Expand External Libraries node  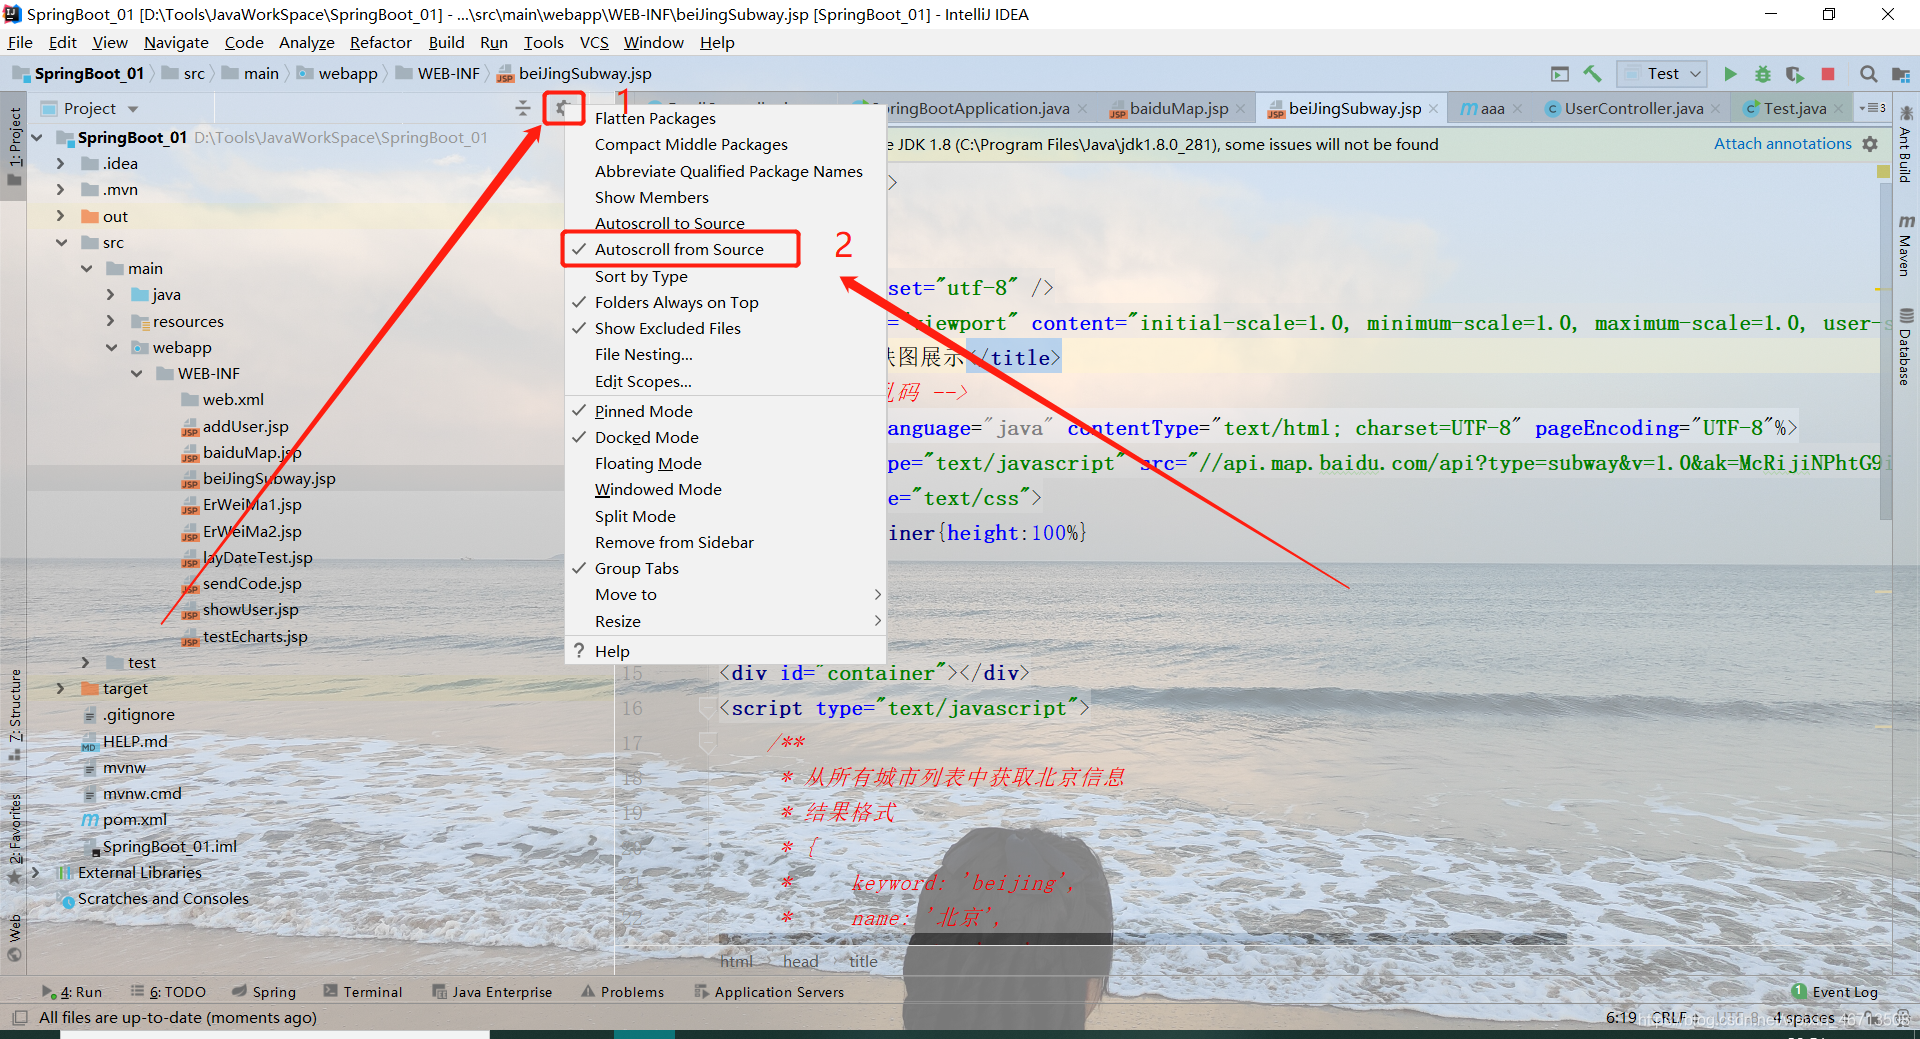(x=36, y=872)
